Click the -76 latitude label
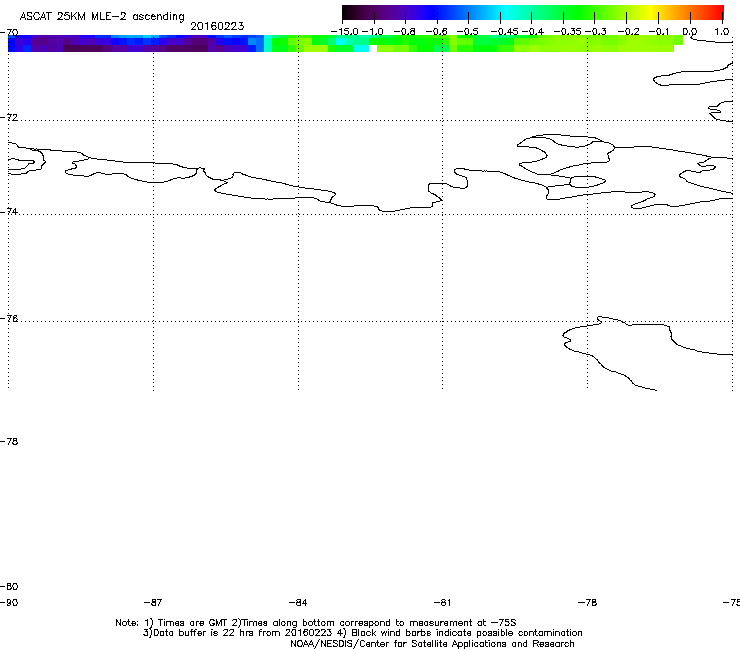 point(9,319)
